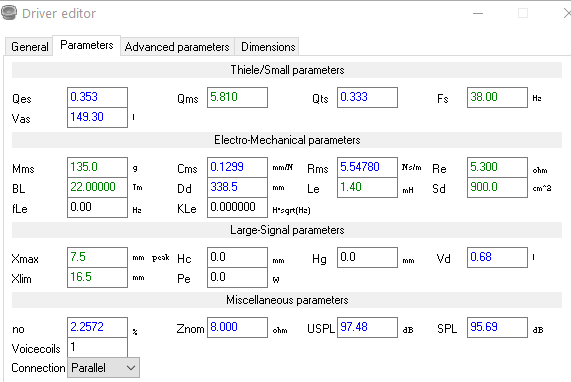Click the Driver editor app icon
Image resolution: width=571 pixels, height=382 pixels.
coord(9,13)
